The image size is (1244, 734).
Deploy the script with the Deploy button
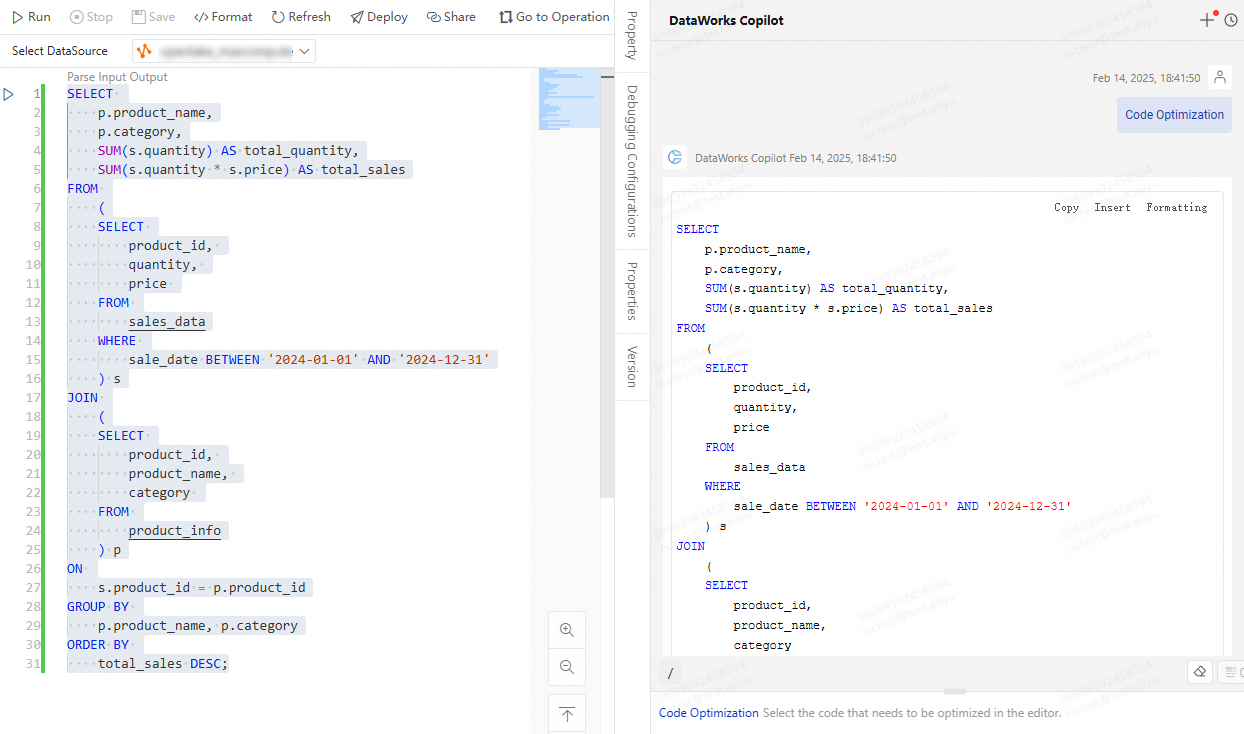(379, 17)
